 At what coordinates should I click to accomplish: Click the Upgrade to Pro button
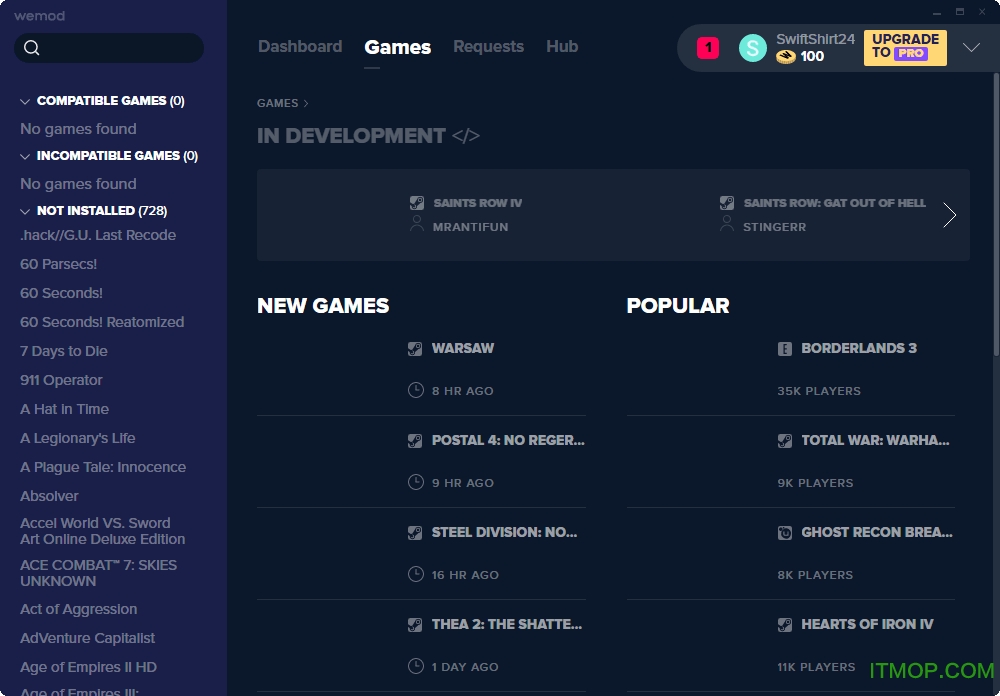[905, 47]
